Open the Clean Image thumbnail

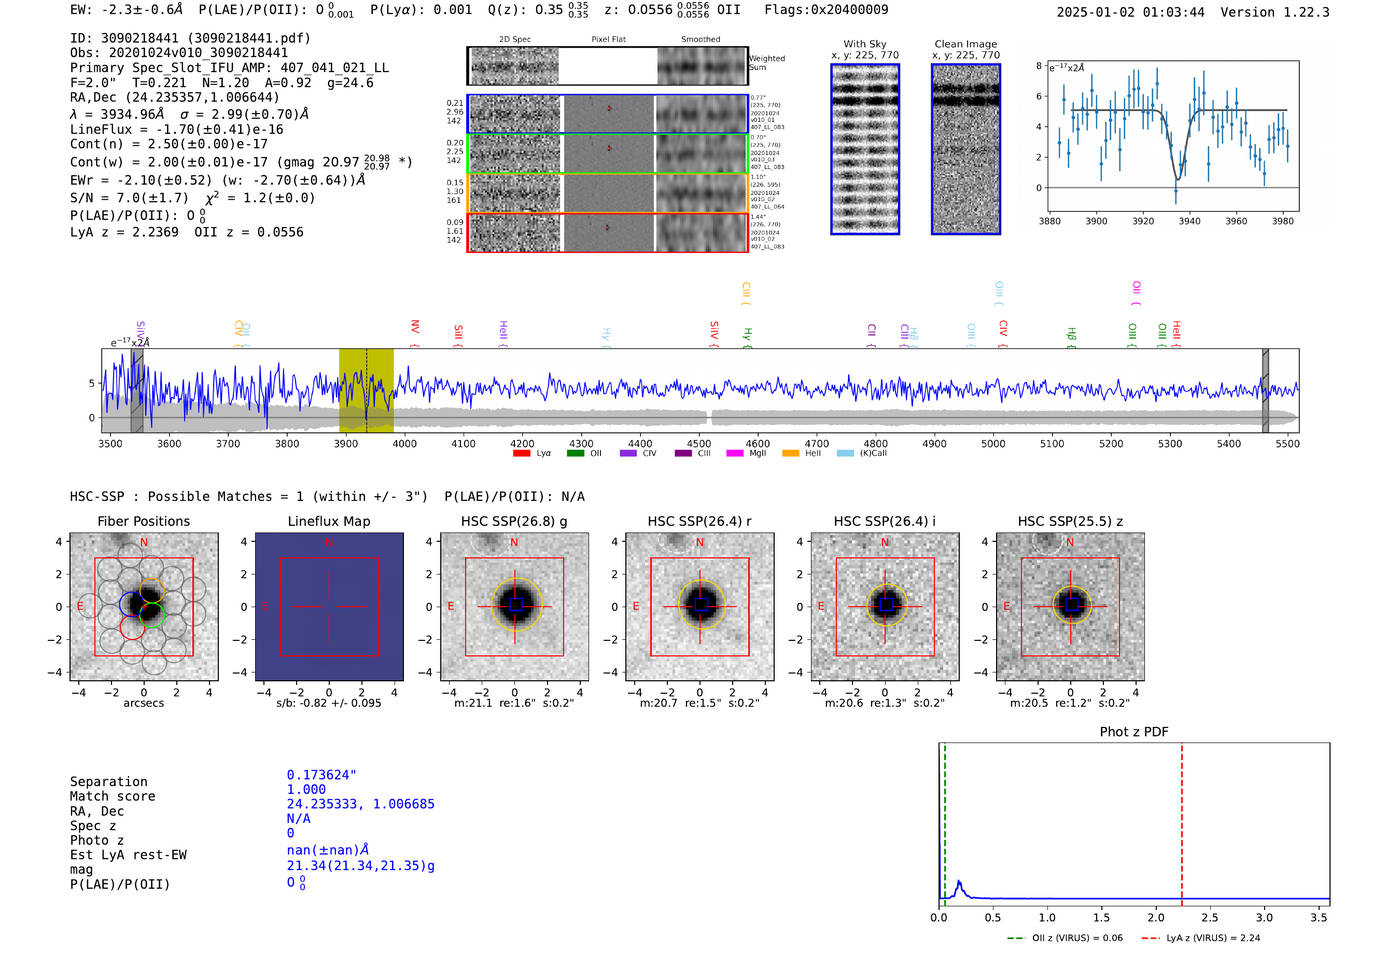[x=966, y=149]
